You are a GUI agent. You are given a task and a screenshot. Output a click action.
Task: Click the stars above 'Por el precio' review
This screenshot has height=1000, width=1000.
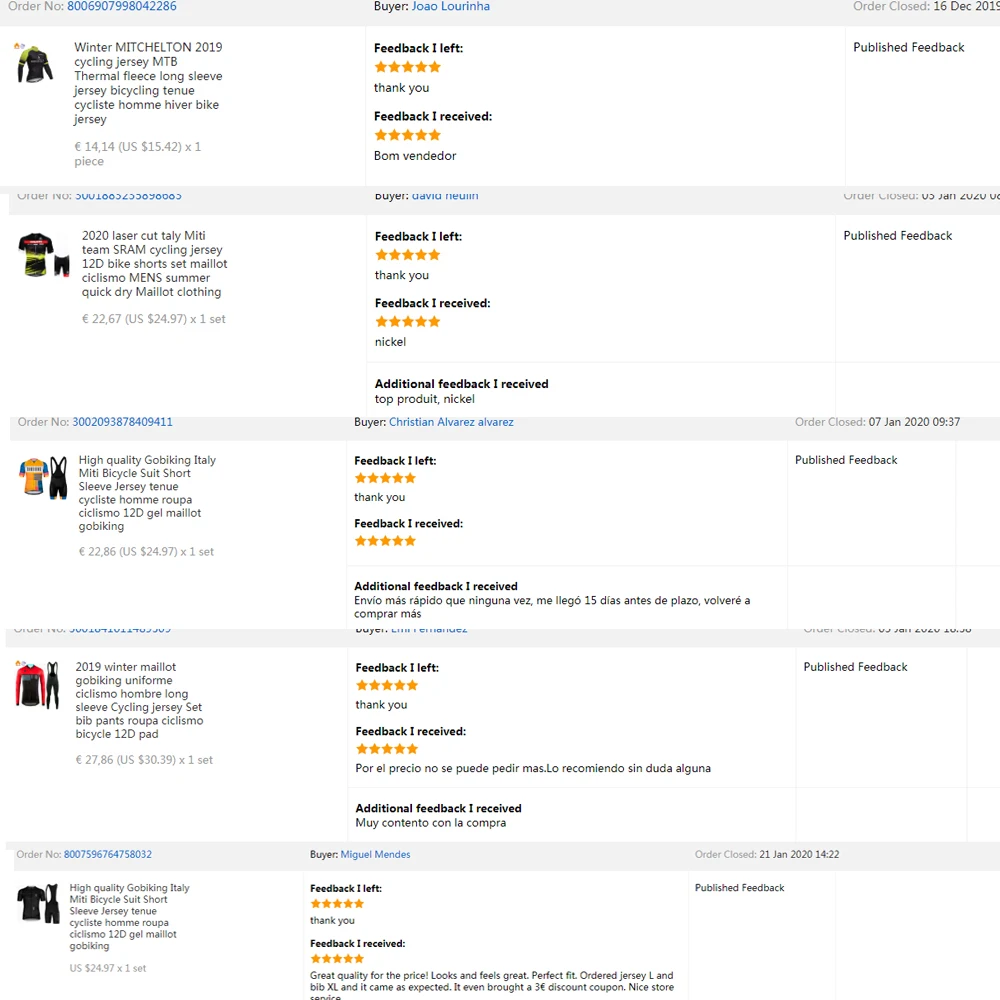pyautogui.click(x=387, y=749)
